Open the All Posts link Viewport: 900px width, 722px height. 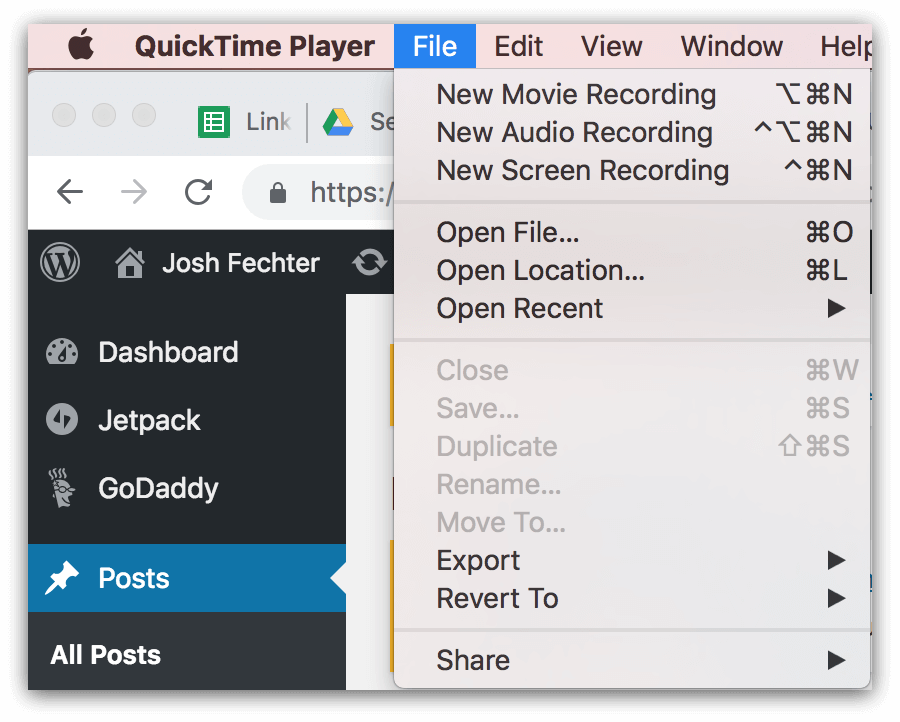point(106,655)
